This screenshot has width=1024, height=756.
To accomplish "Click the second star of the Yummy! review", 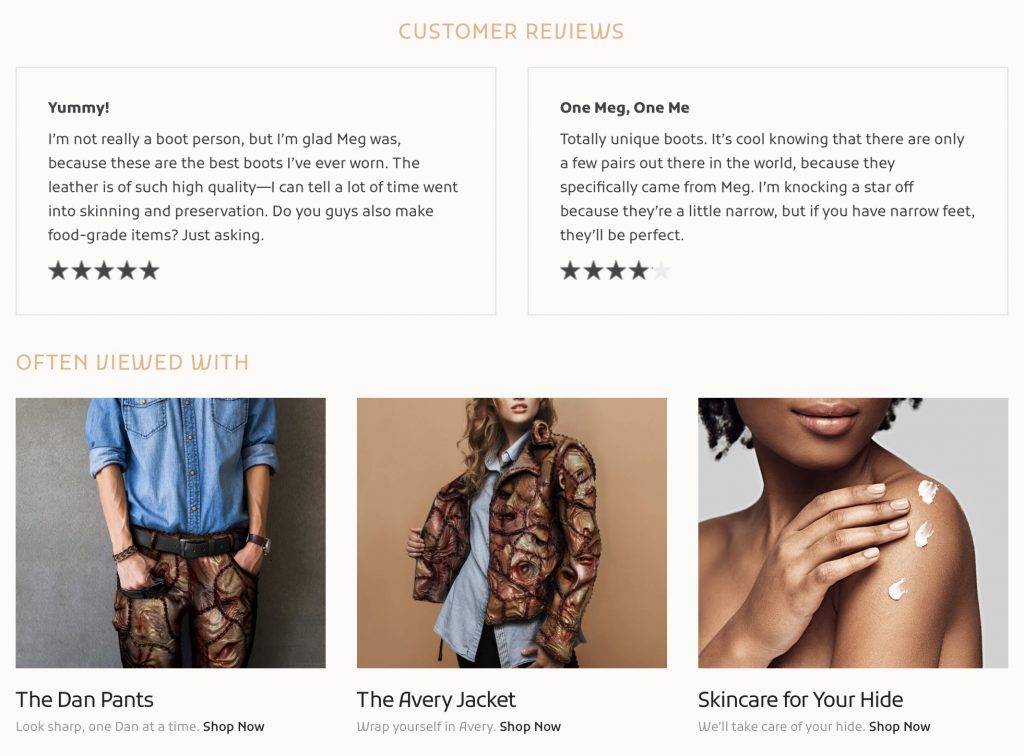I will [81, 270].
